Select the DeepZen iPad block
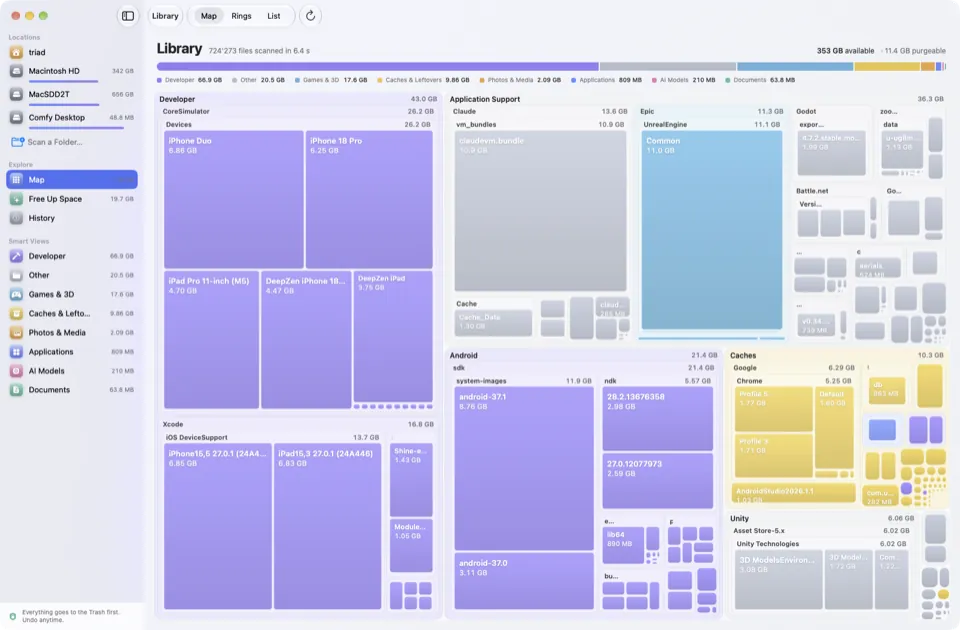 393,336
